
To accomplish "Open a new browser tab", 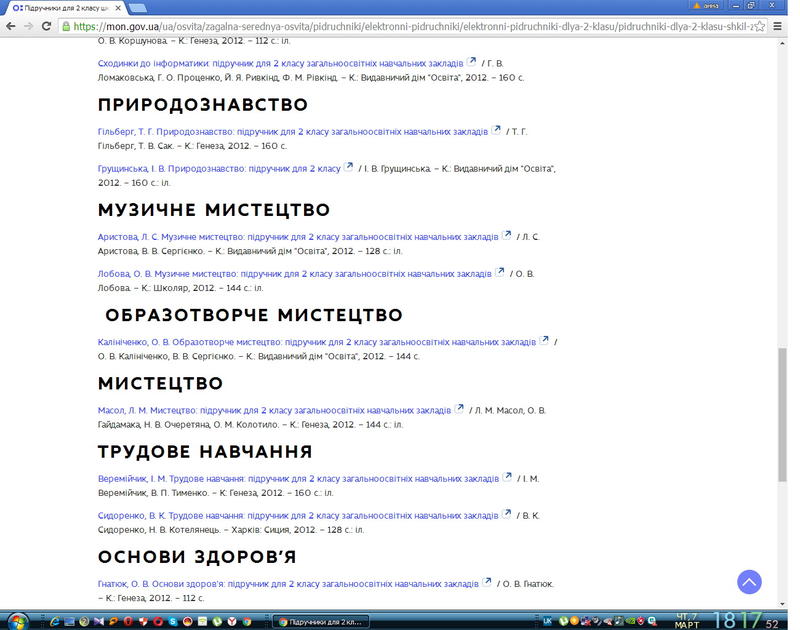I will pyautogui.click(x=137, y=8).
